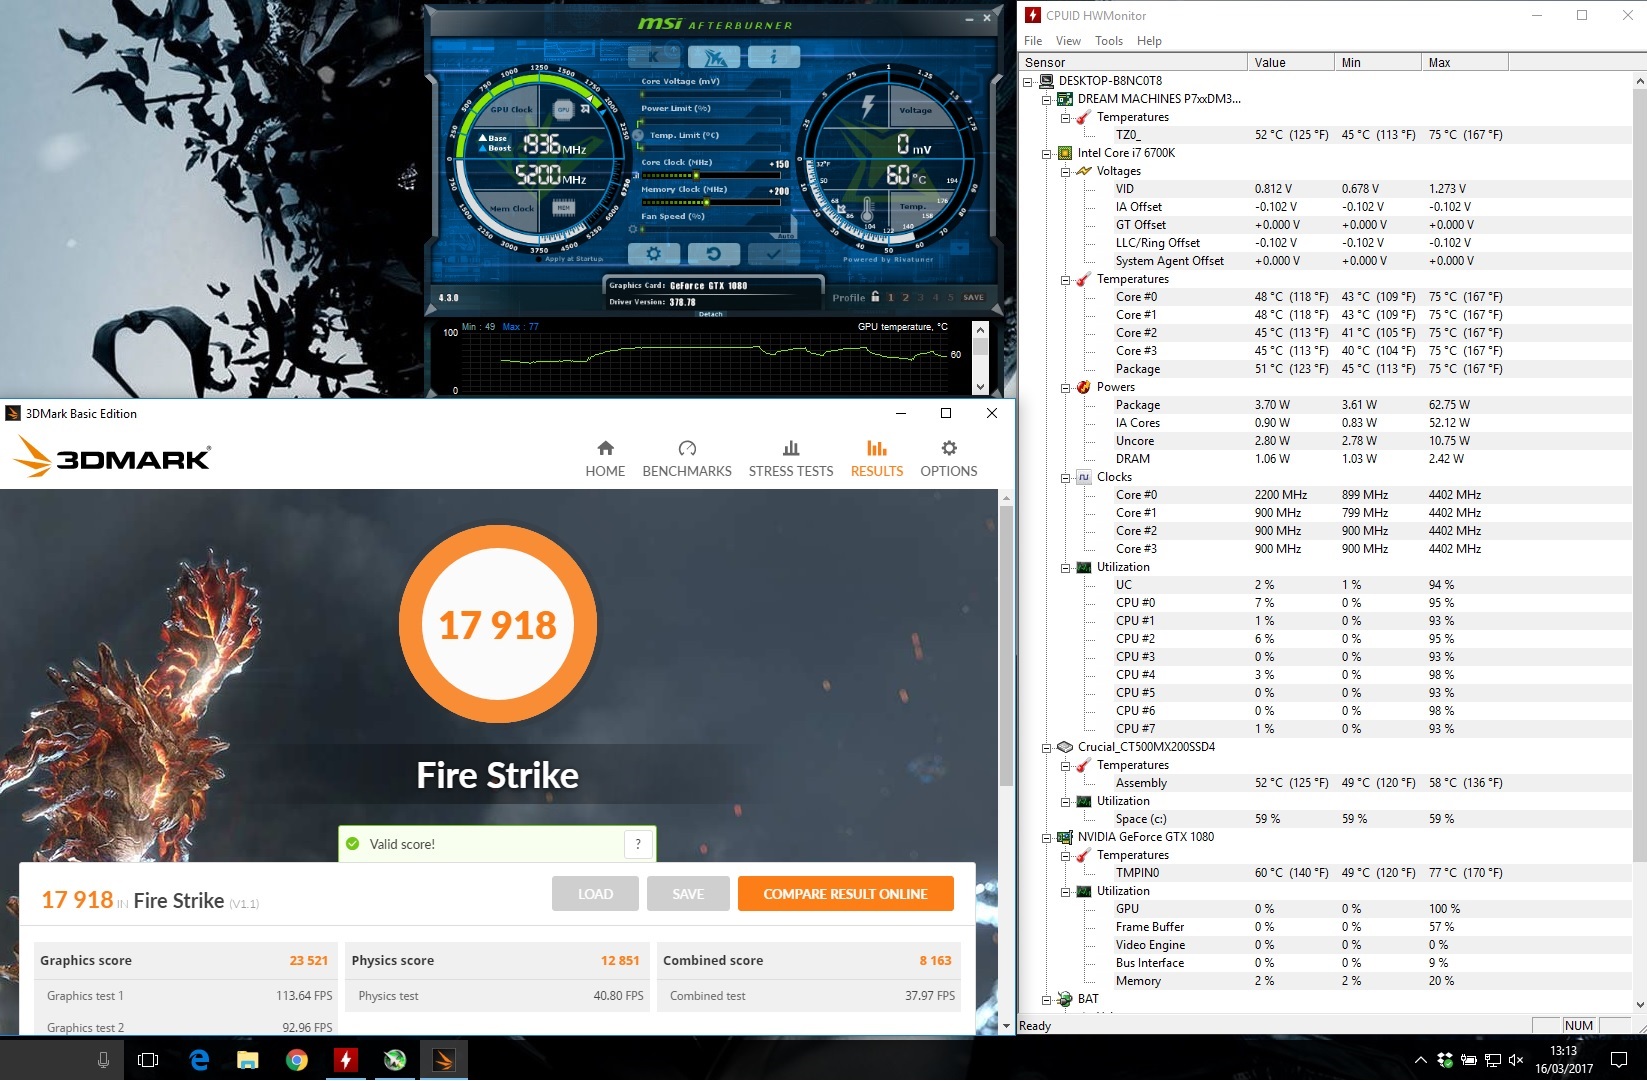Open Afterburner settings gear button

pyautogui.click(x=653, y=254)
